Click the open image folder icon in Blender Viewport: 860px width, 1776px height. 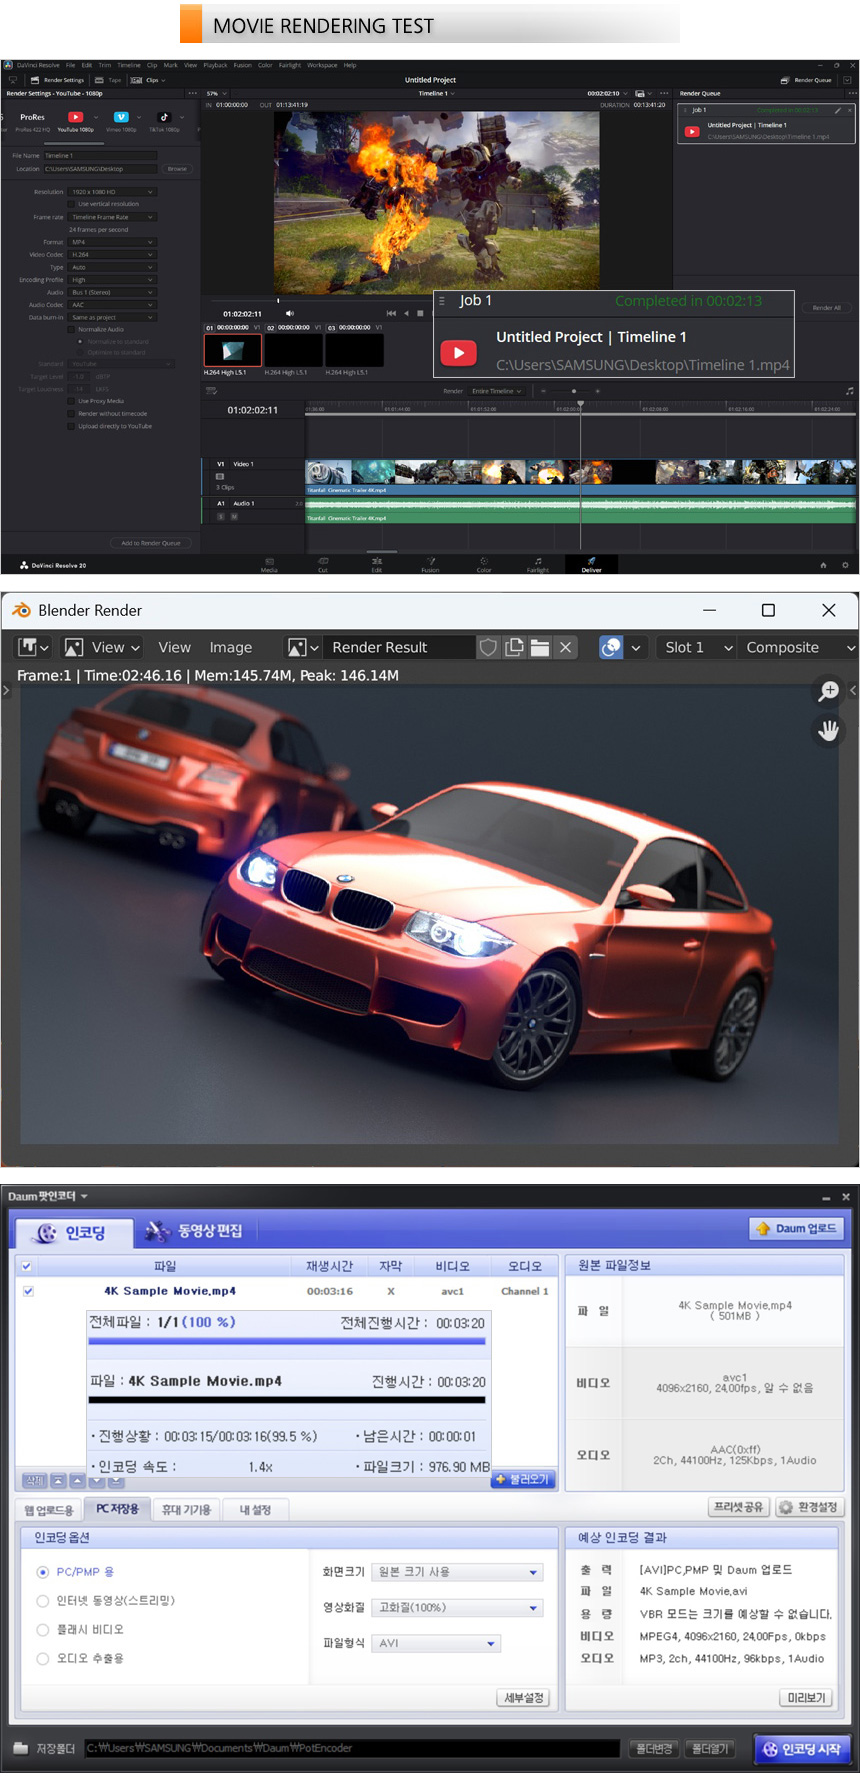[540, 647]
